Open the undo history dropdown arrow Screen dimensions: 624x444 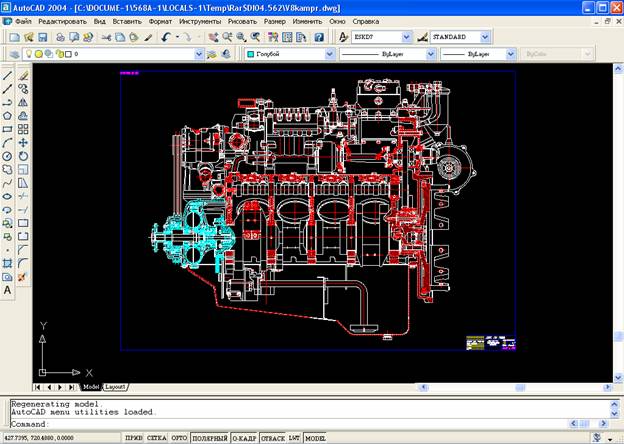tap(177, 37)
